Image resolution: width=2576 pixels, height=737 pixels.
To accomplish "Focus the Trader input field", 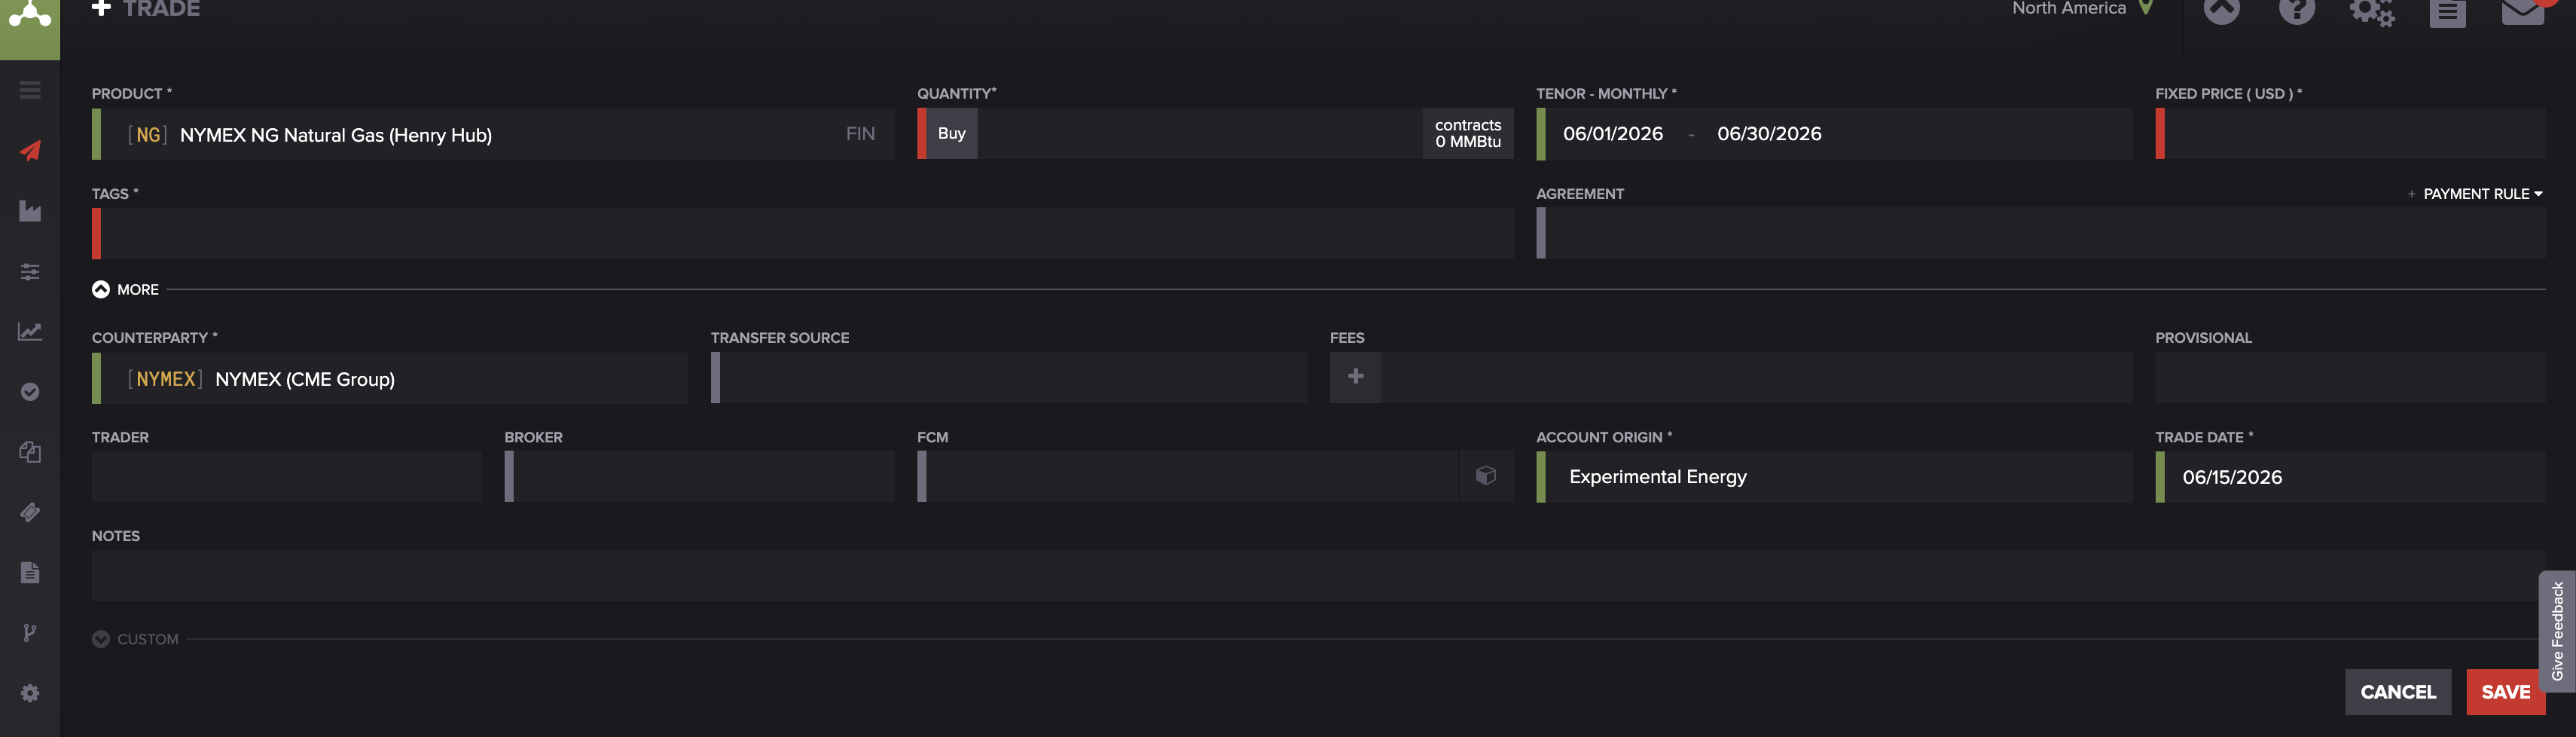I will pos(286,476).
